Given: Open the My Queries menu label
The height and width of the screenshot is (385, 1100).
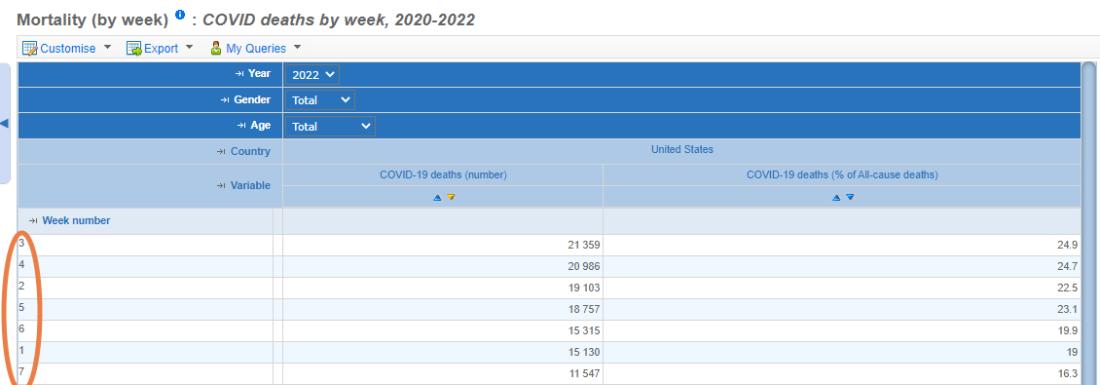Looking at the screenshot, I should point(256,48).
